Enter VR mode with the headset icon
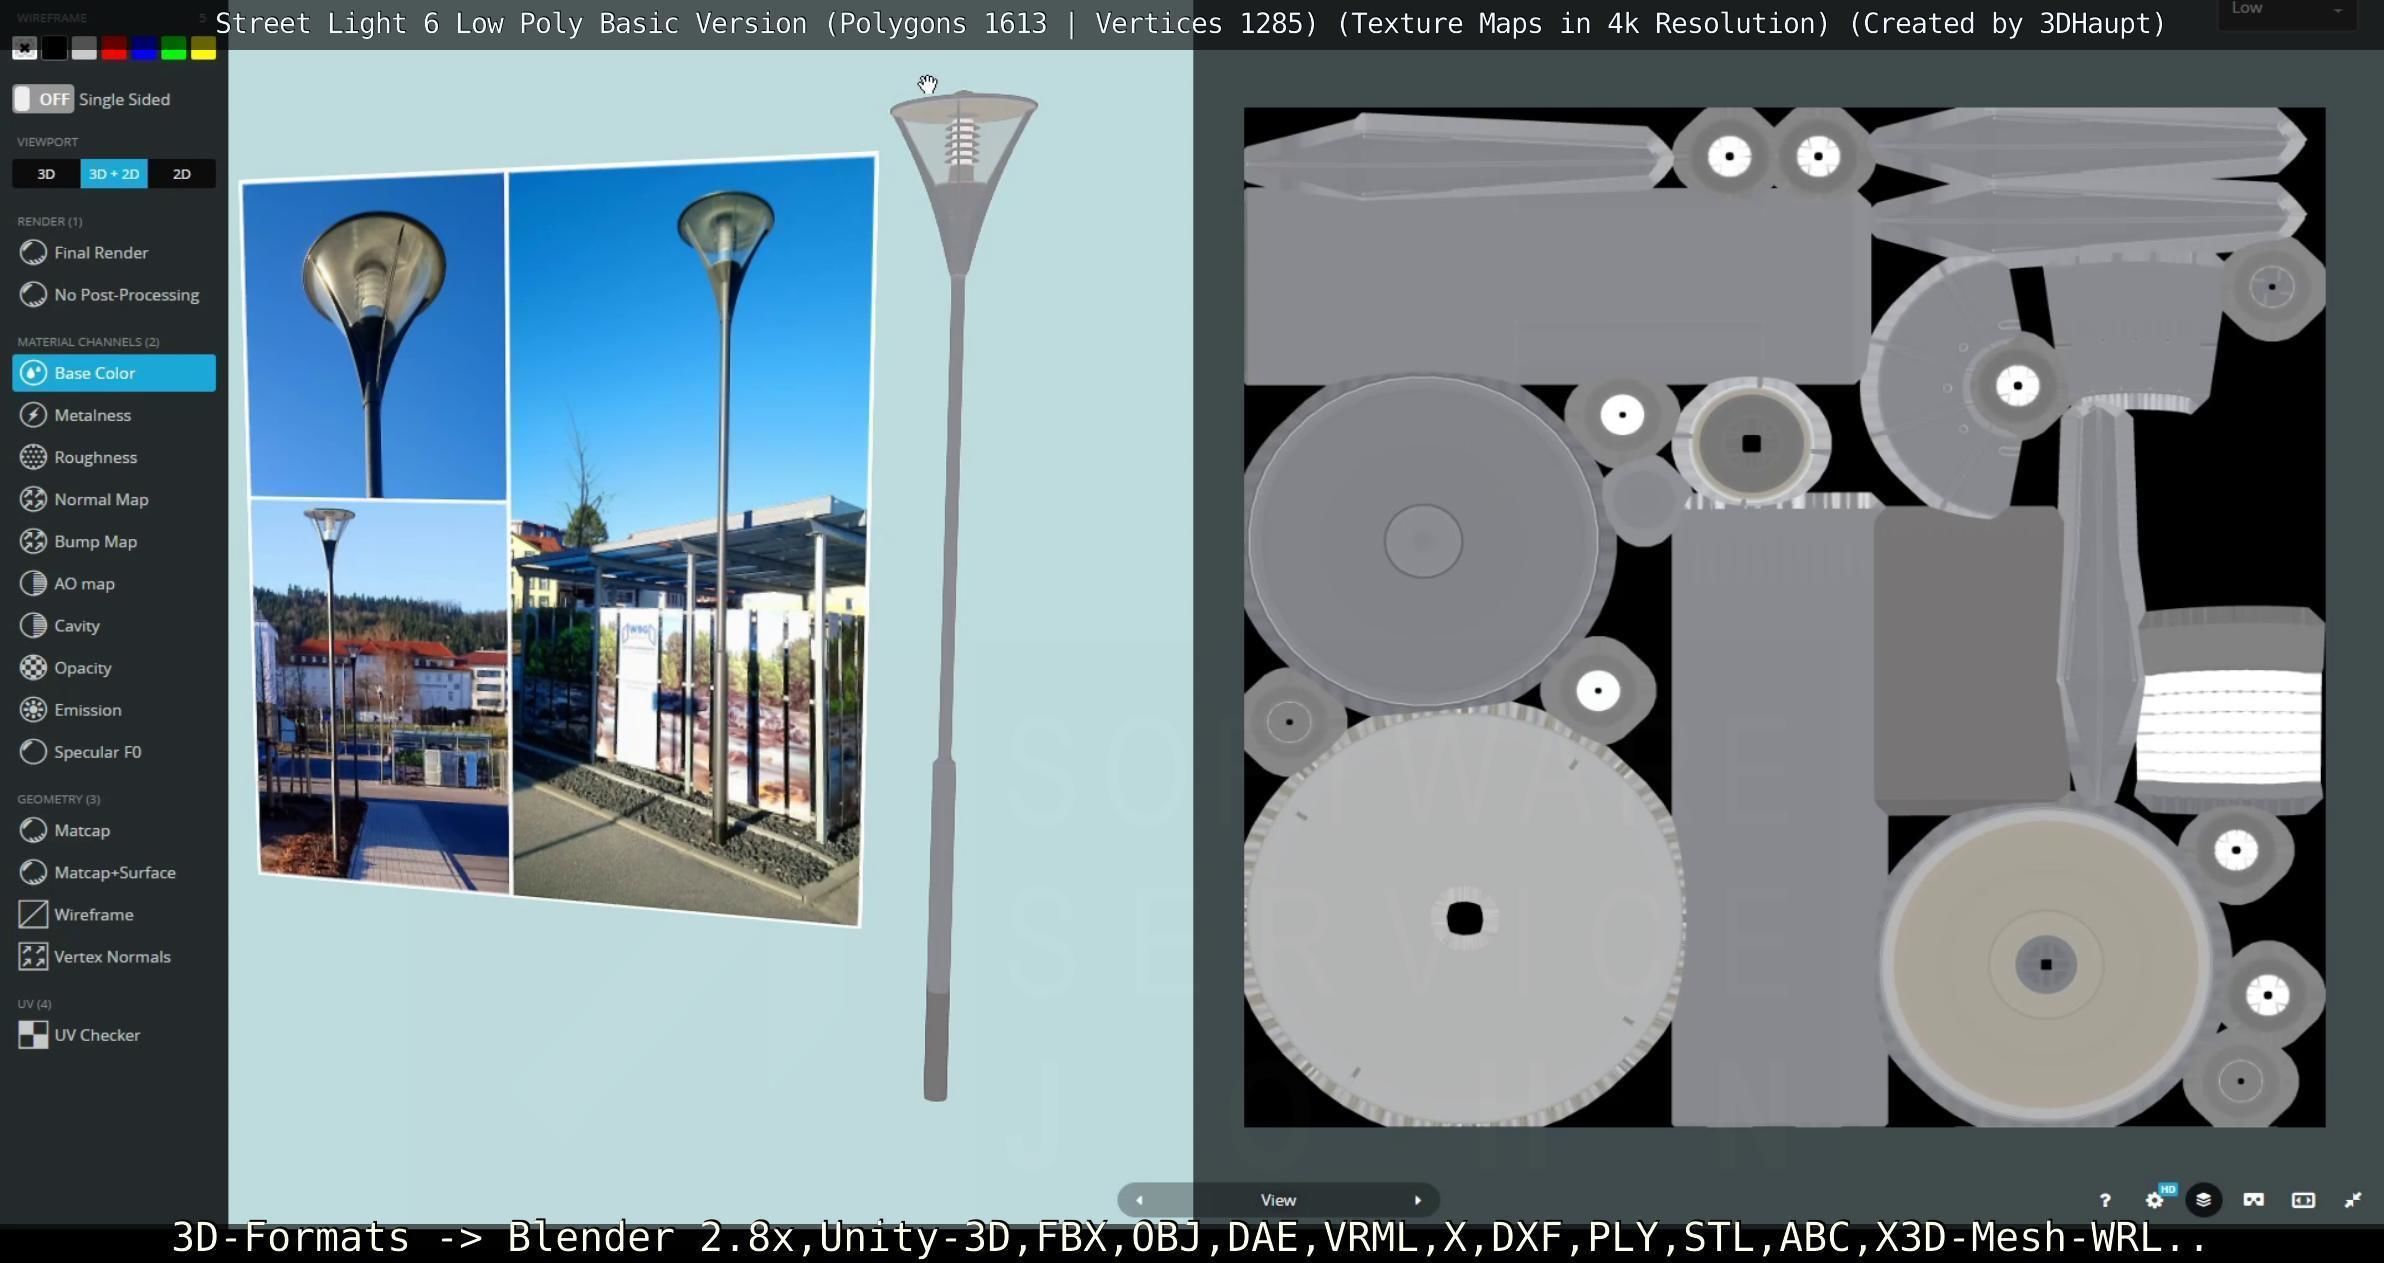Screen dimensions: 2384x1263 2253,1200
